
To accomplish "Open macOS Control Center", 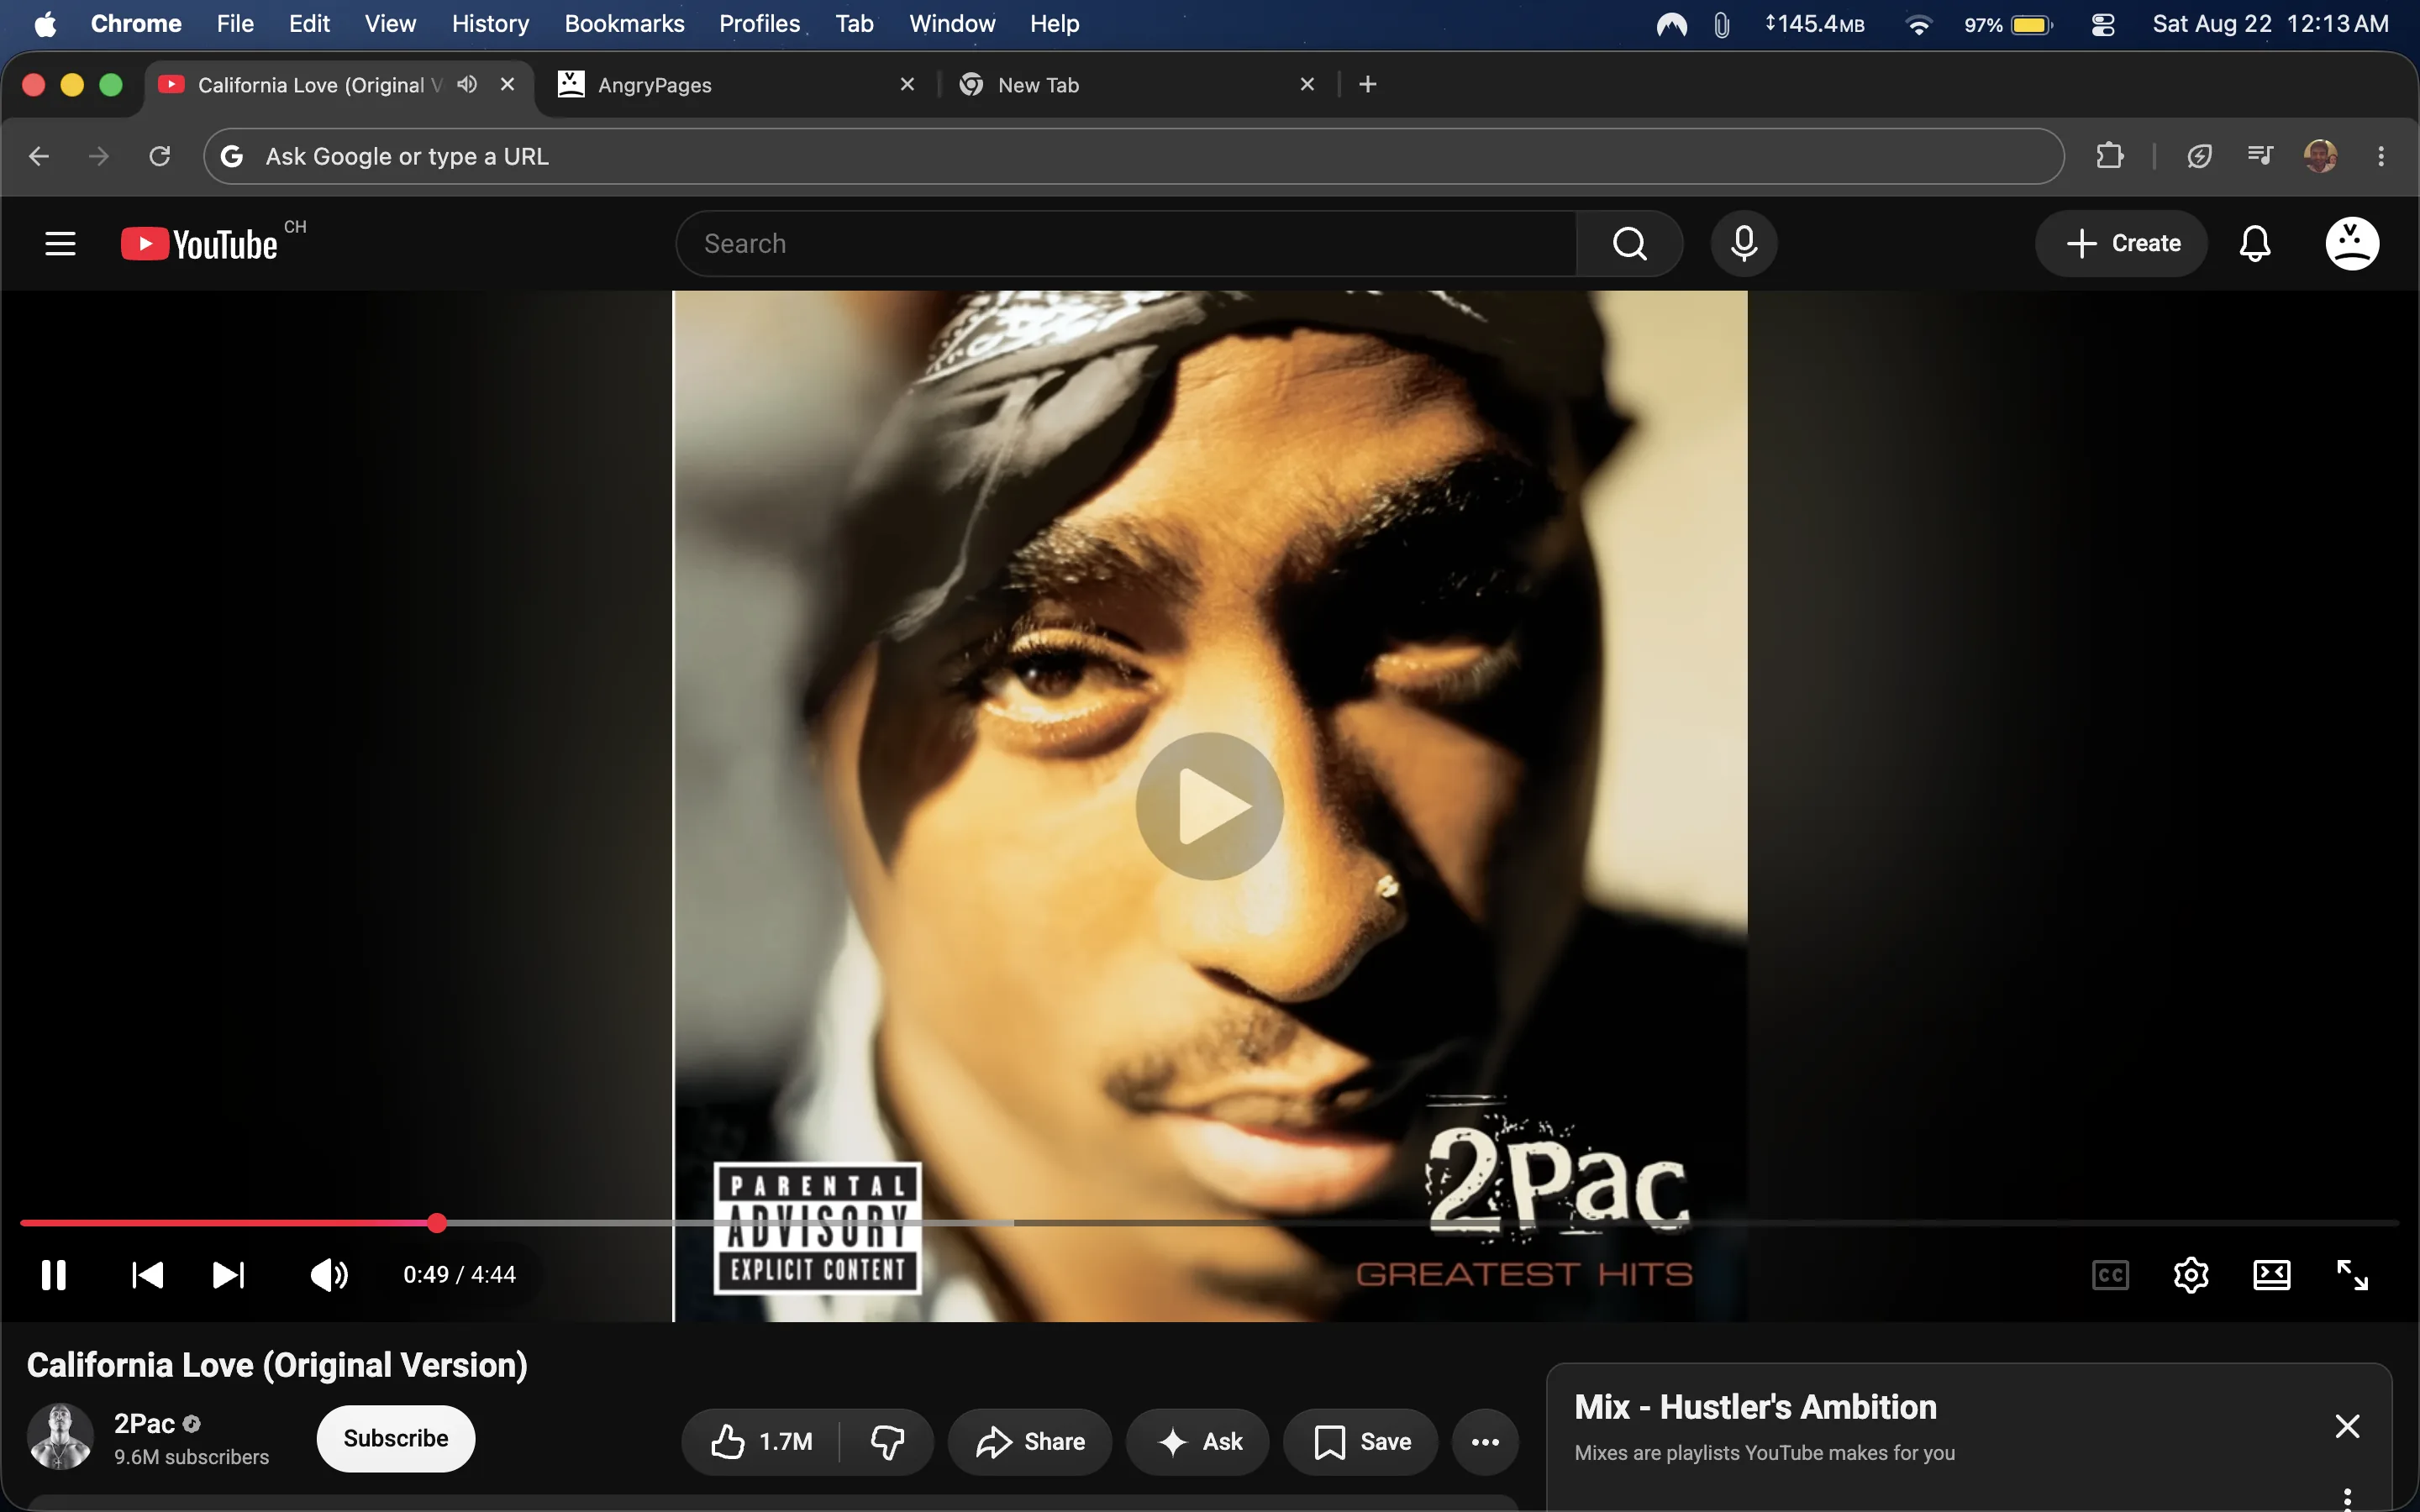I will pos(2103,24).
